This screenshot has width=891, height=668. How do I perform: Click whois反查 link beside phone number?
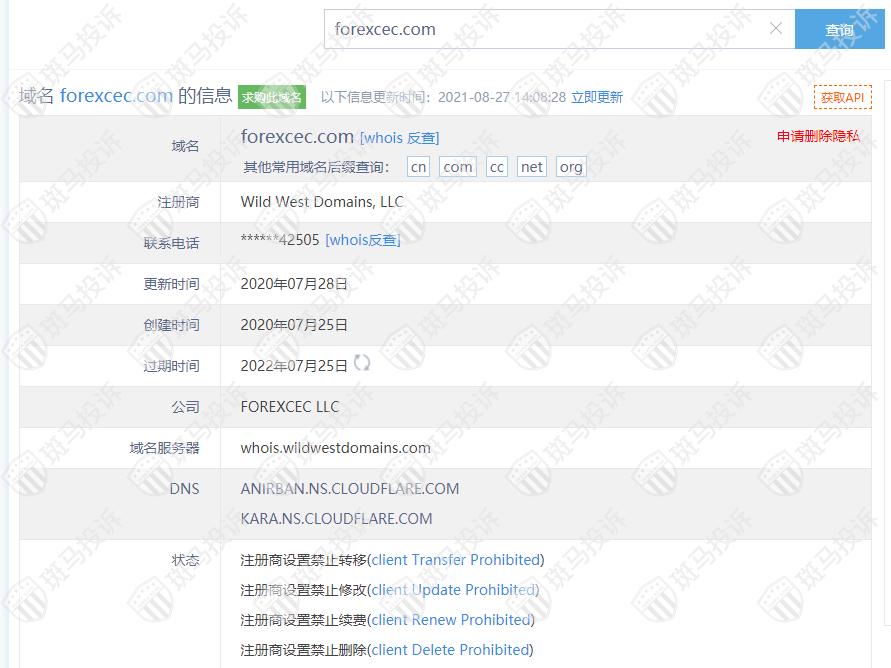[x=363, y=240]
